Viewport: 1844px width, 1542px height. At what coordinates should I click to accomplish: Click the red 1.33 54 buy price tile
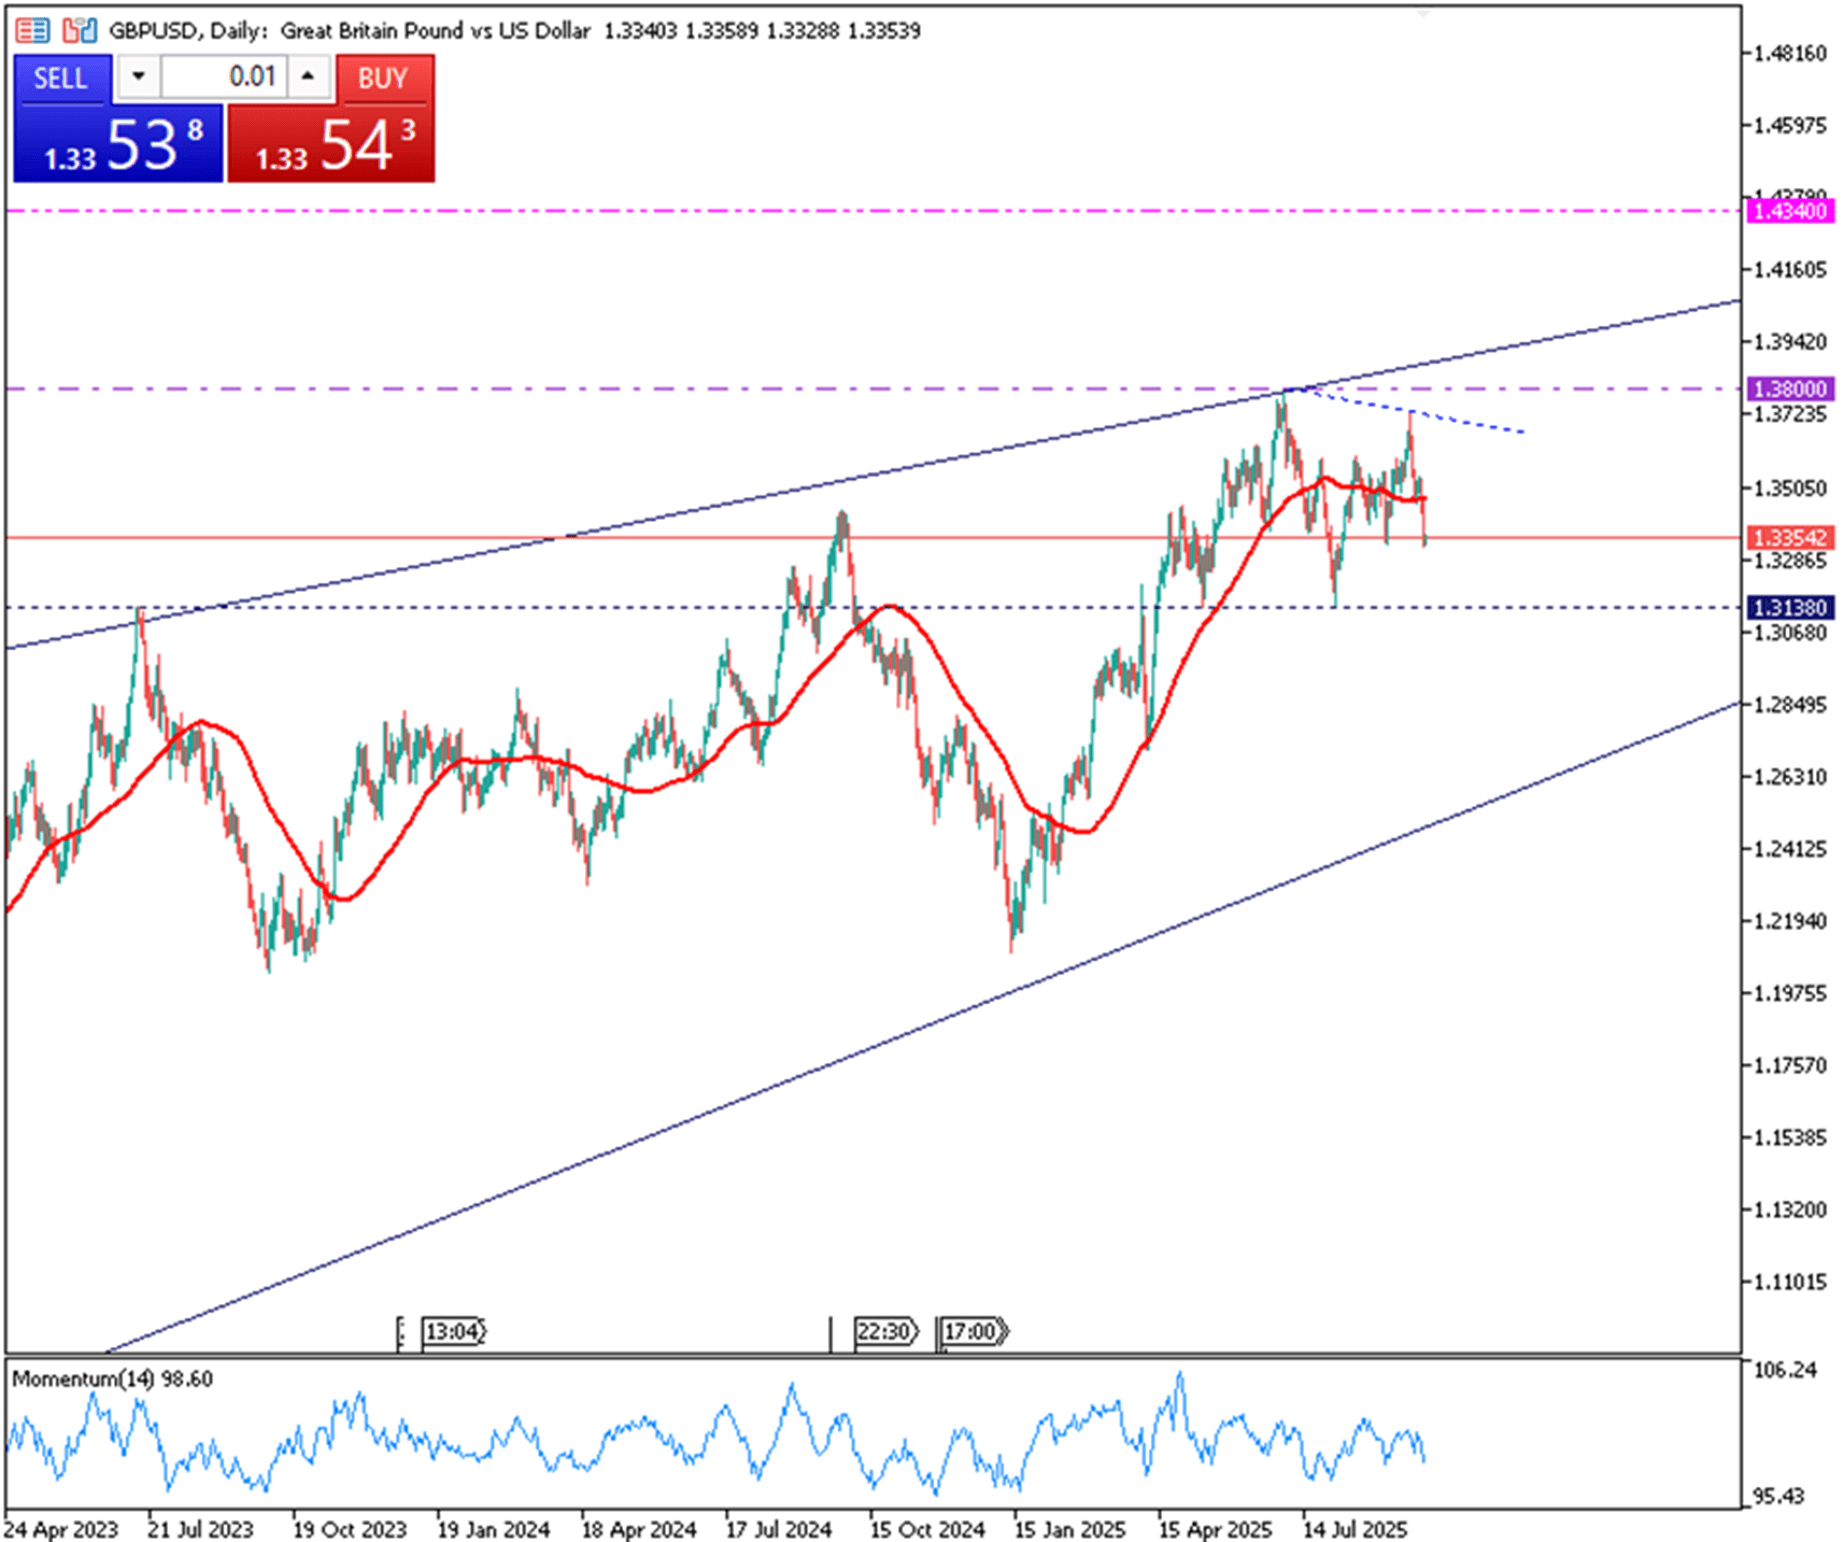click(331, 145)
